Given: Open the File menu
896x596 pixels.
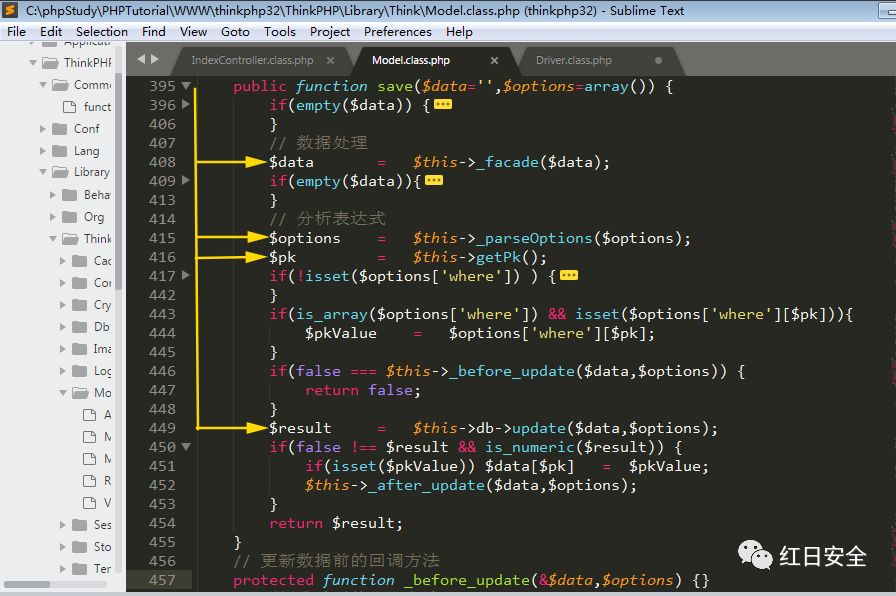Looking at the screenshot, I should [16, 31].
